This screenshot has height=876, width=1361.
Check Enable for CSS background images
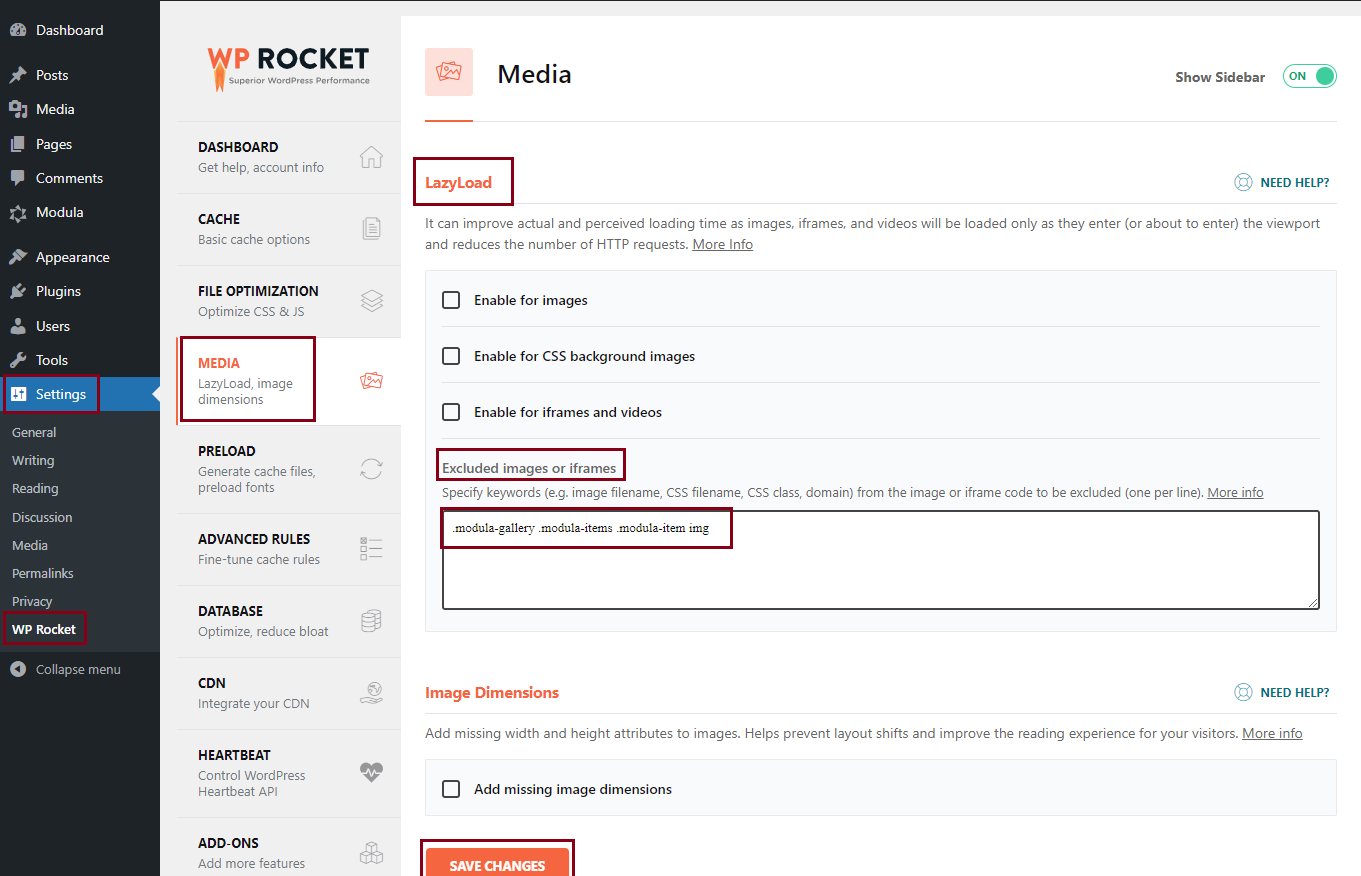(451, 356)
